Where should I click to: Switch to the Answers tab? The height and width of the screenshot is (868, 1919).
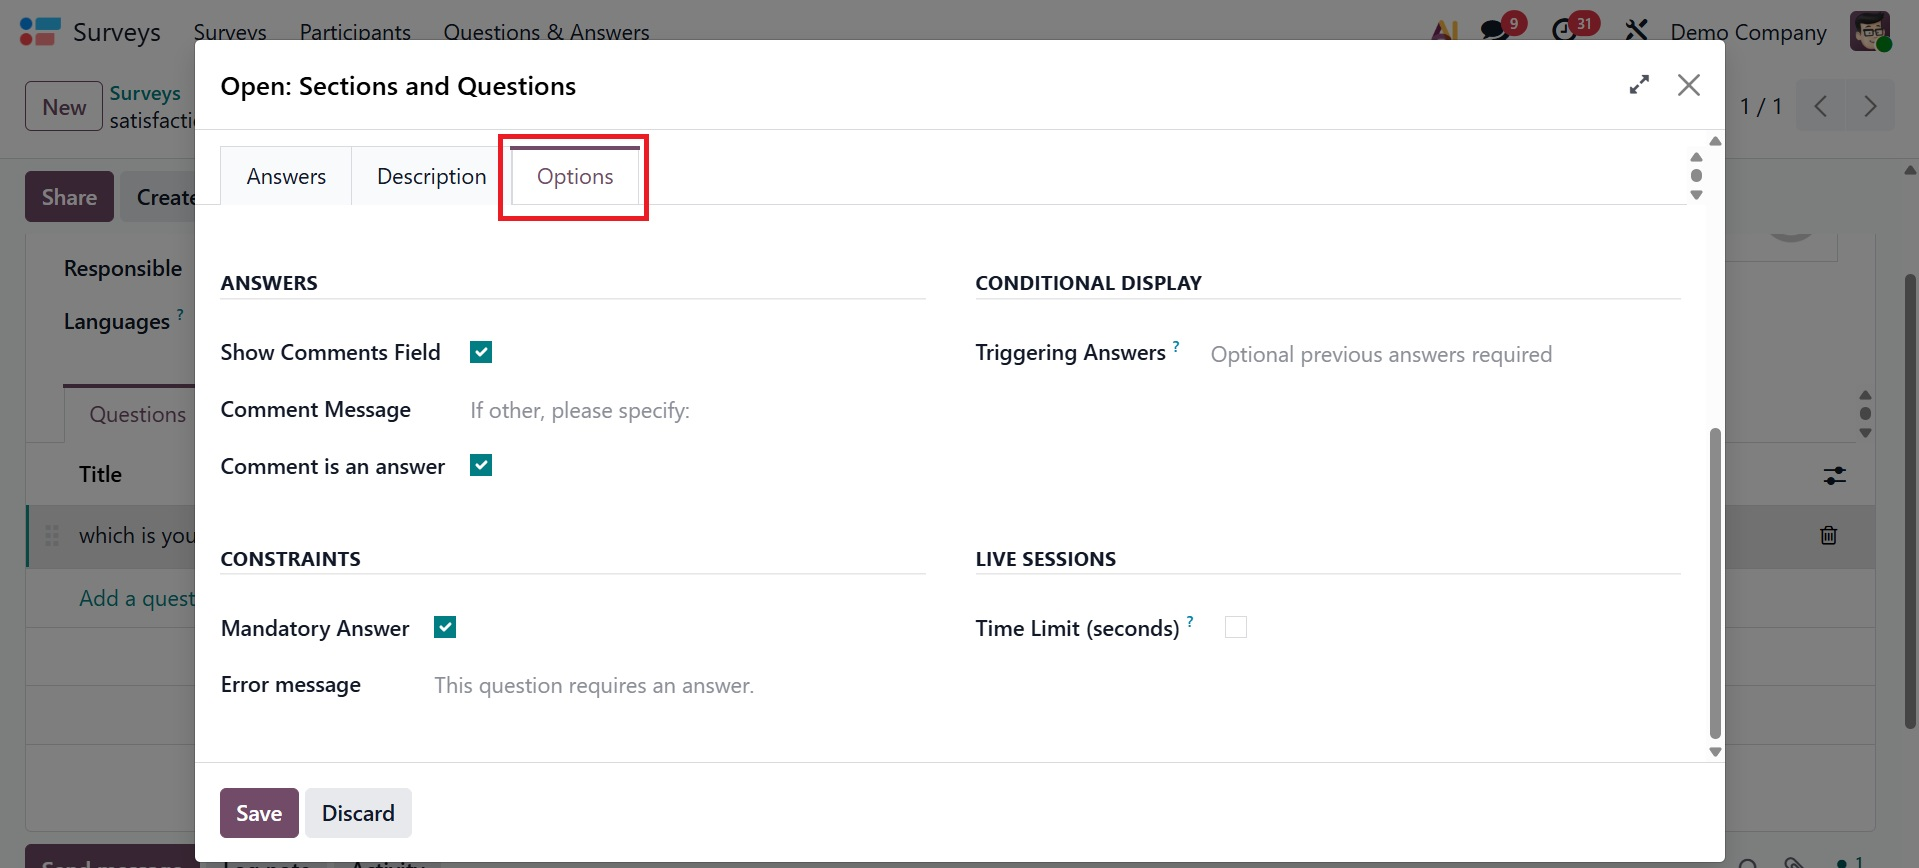tap(286, 177)
